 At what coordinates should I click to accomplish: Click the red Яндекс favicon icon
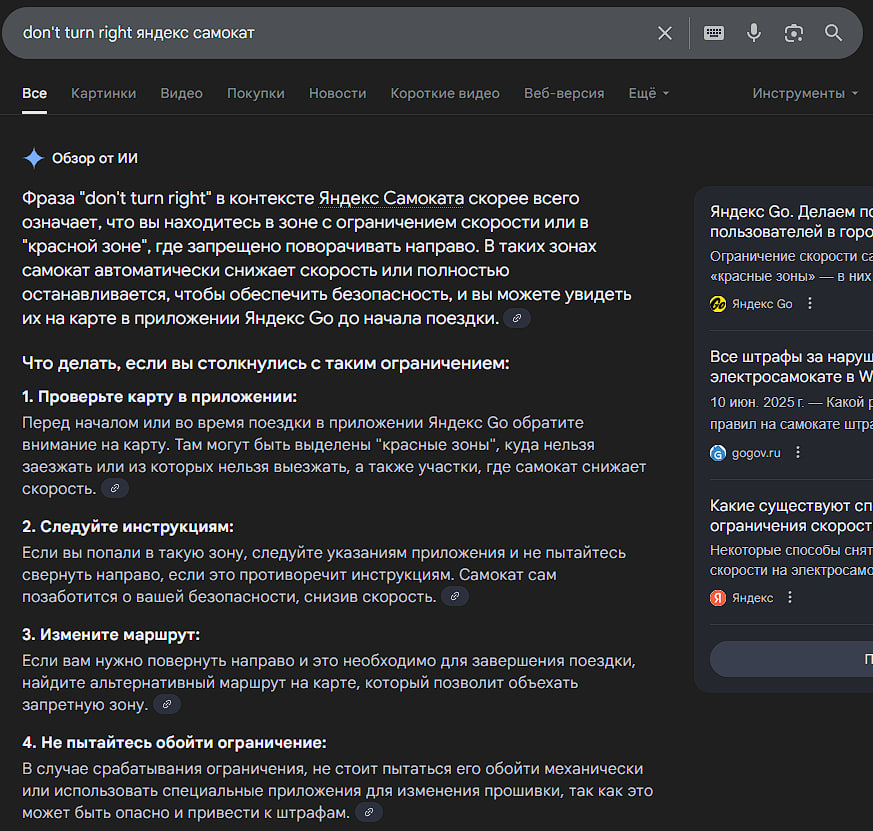[x=718, y=598]
